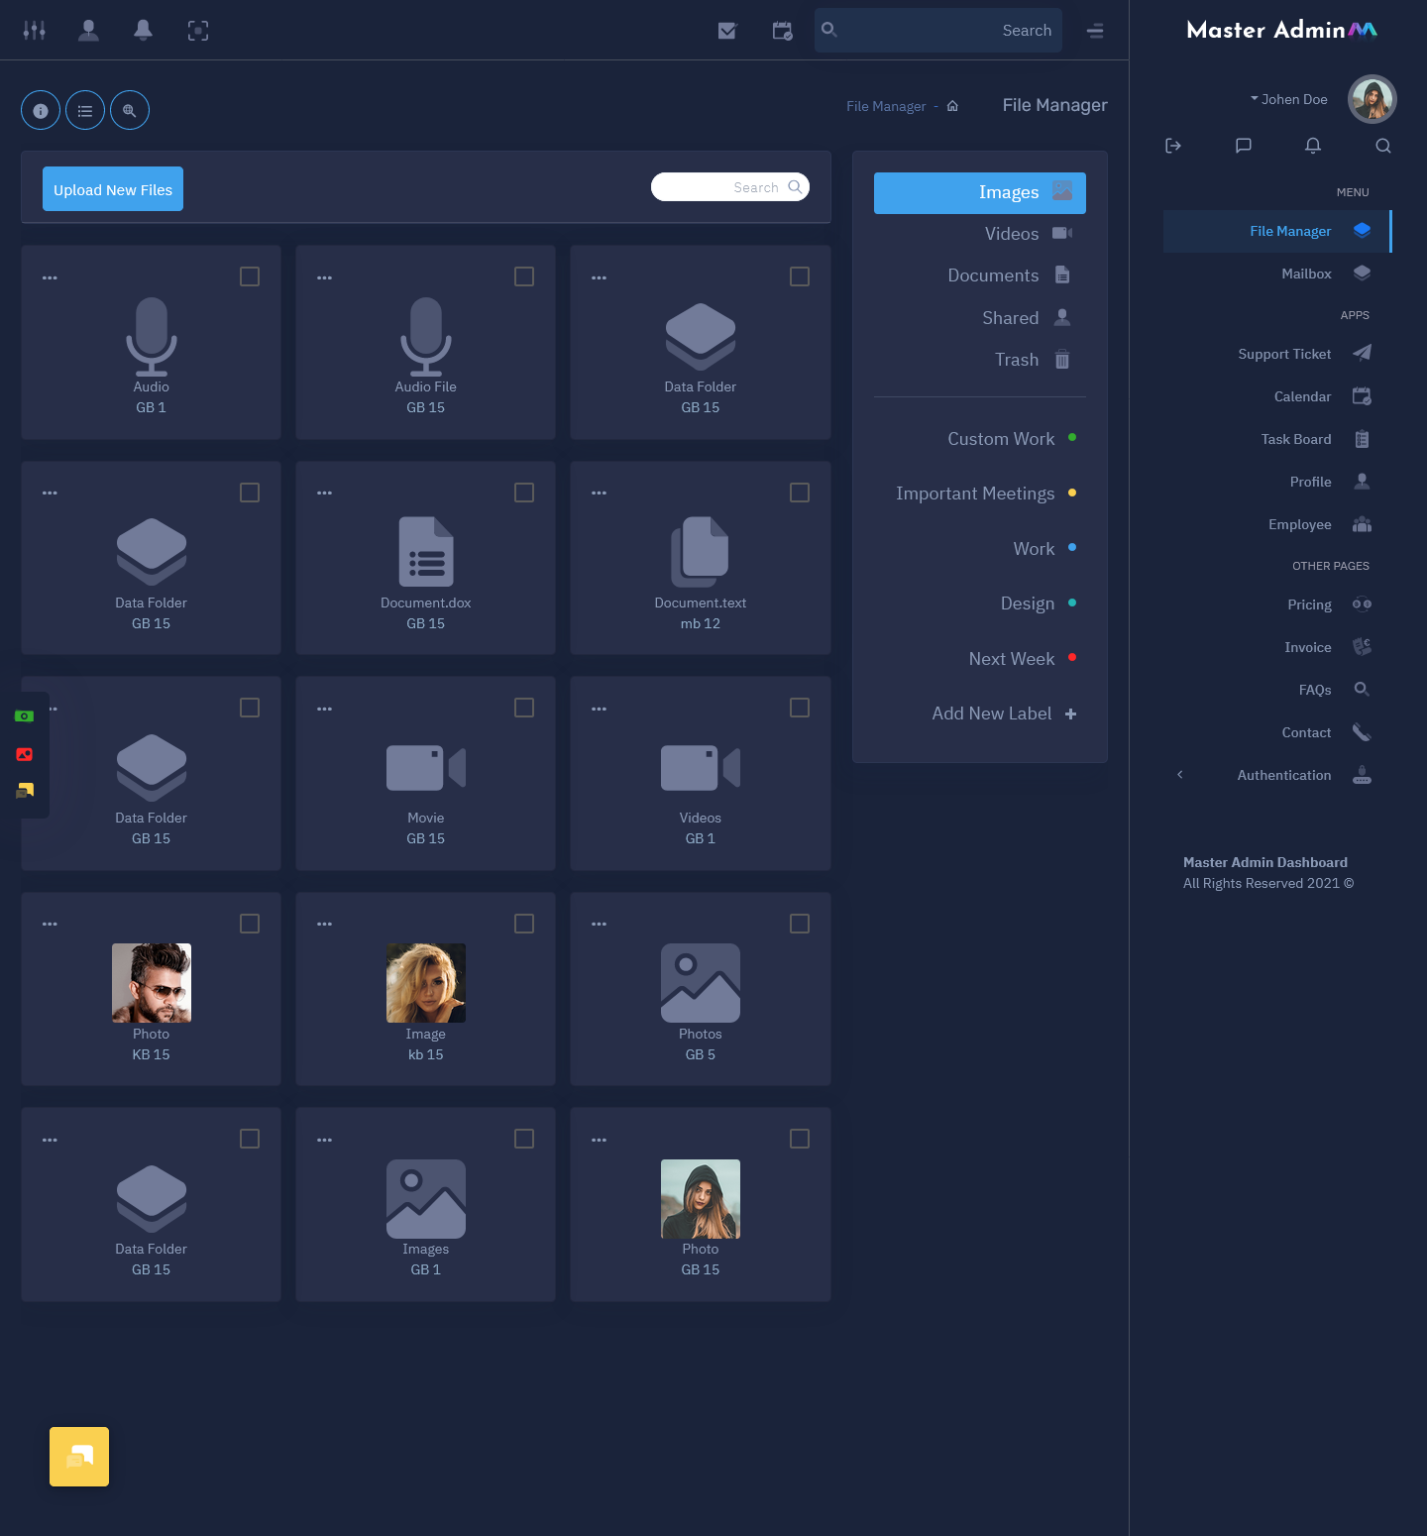Viewport: 1427px width, 1536px height.
Task: Open Mailbox from the right sidebar menu
Action: click(1306, 273)
